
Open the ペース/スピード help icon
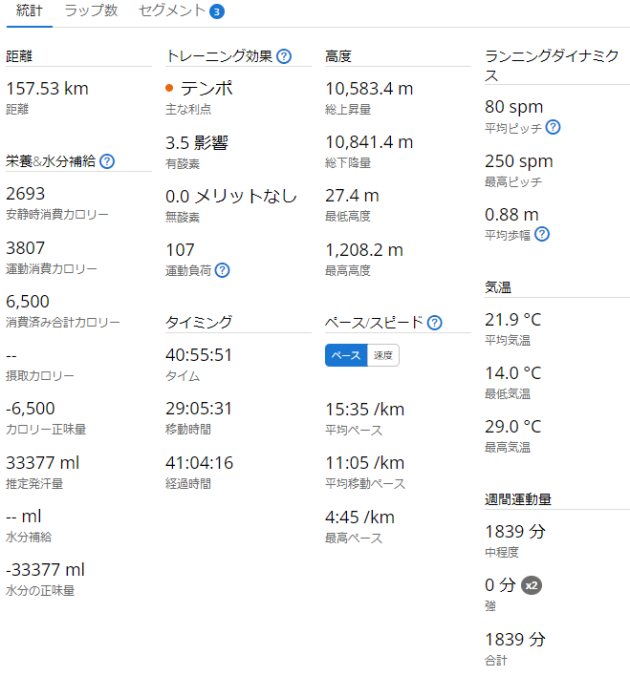(434, 323)
